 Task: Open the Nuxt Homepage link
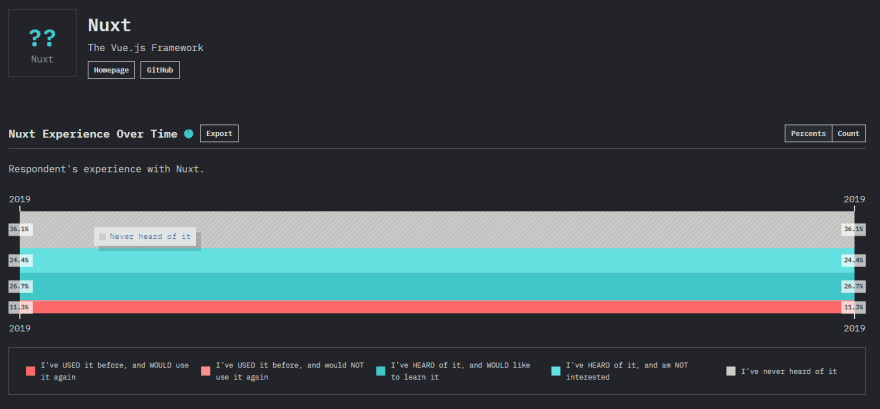tap(111, 70)
